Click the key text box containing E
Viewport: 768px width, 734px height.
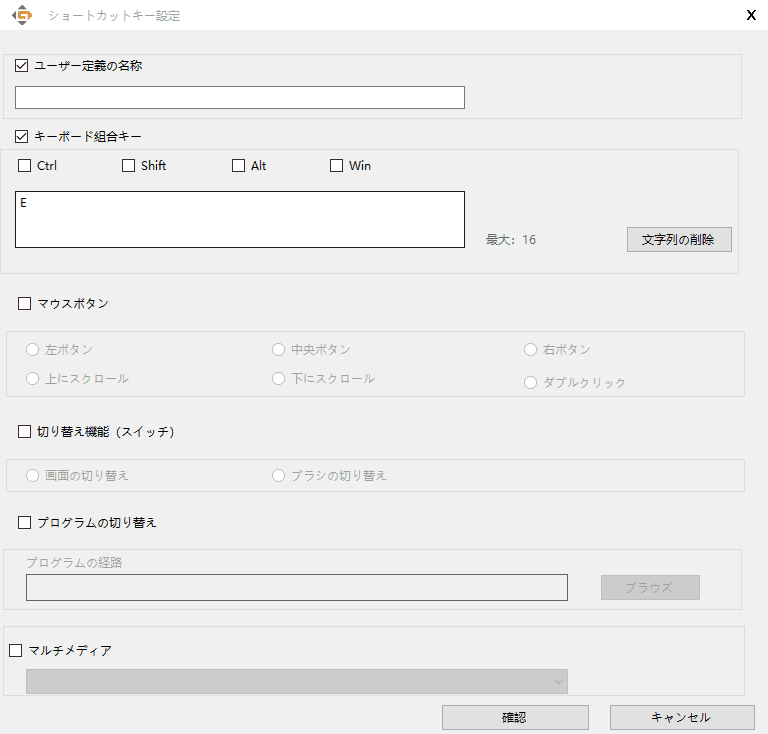(x=240, y=219)
